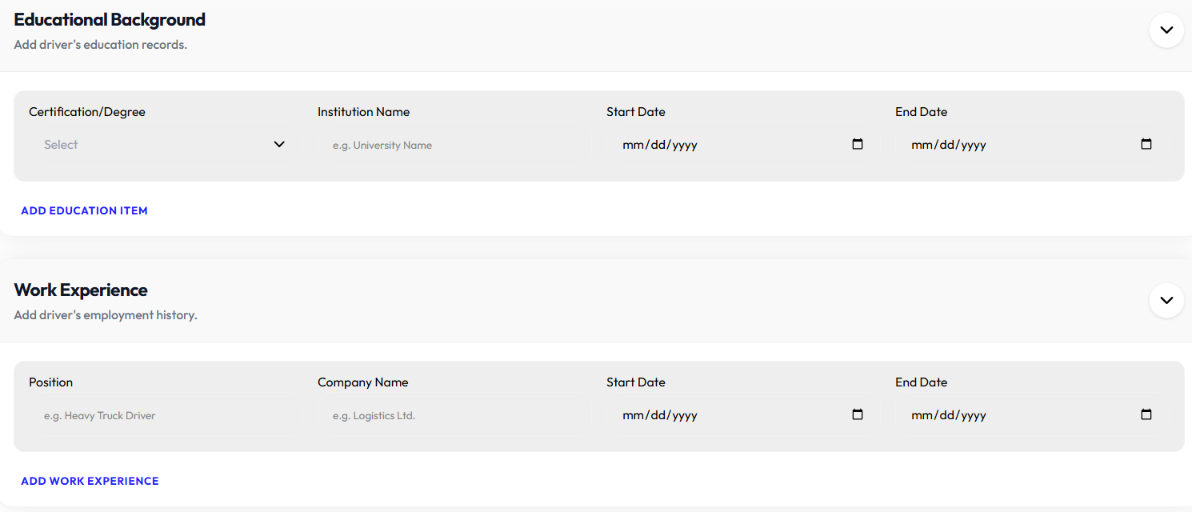
Task: Open calendar picker for education Start Date
Action: [x=858, y=144]
